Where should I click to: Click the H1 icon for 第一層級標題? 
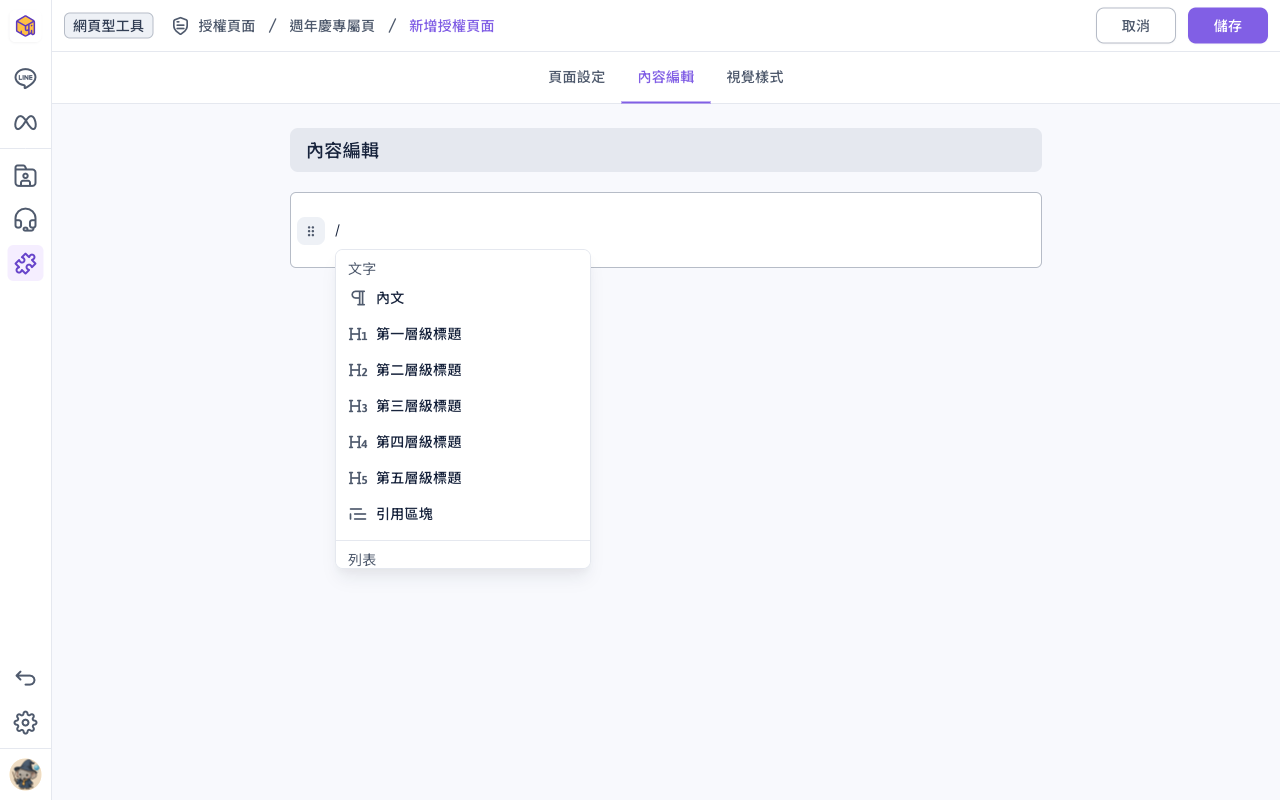(358, 334)
